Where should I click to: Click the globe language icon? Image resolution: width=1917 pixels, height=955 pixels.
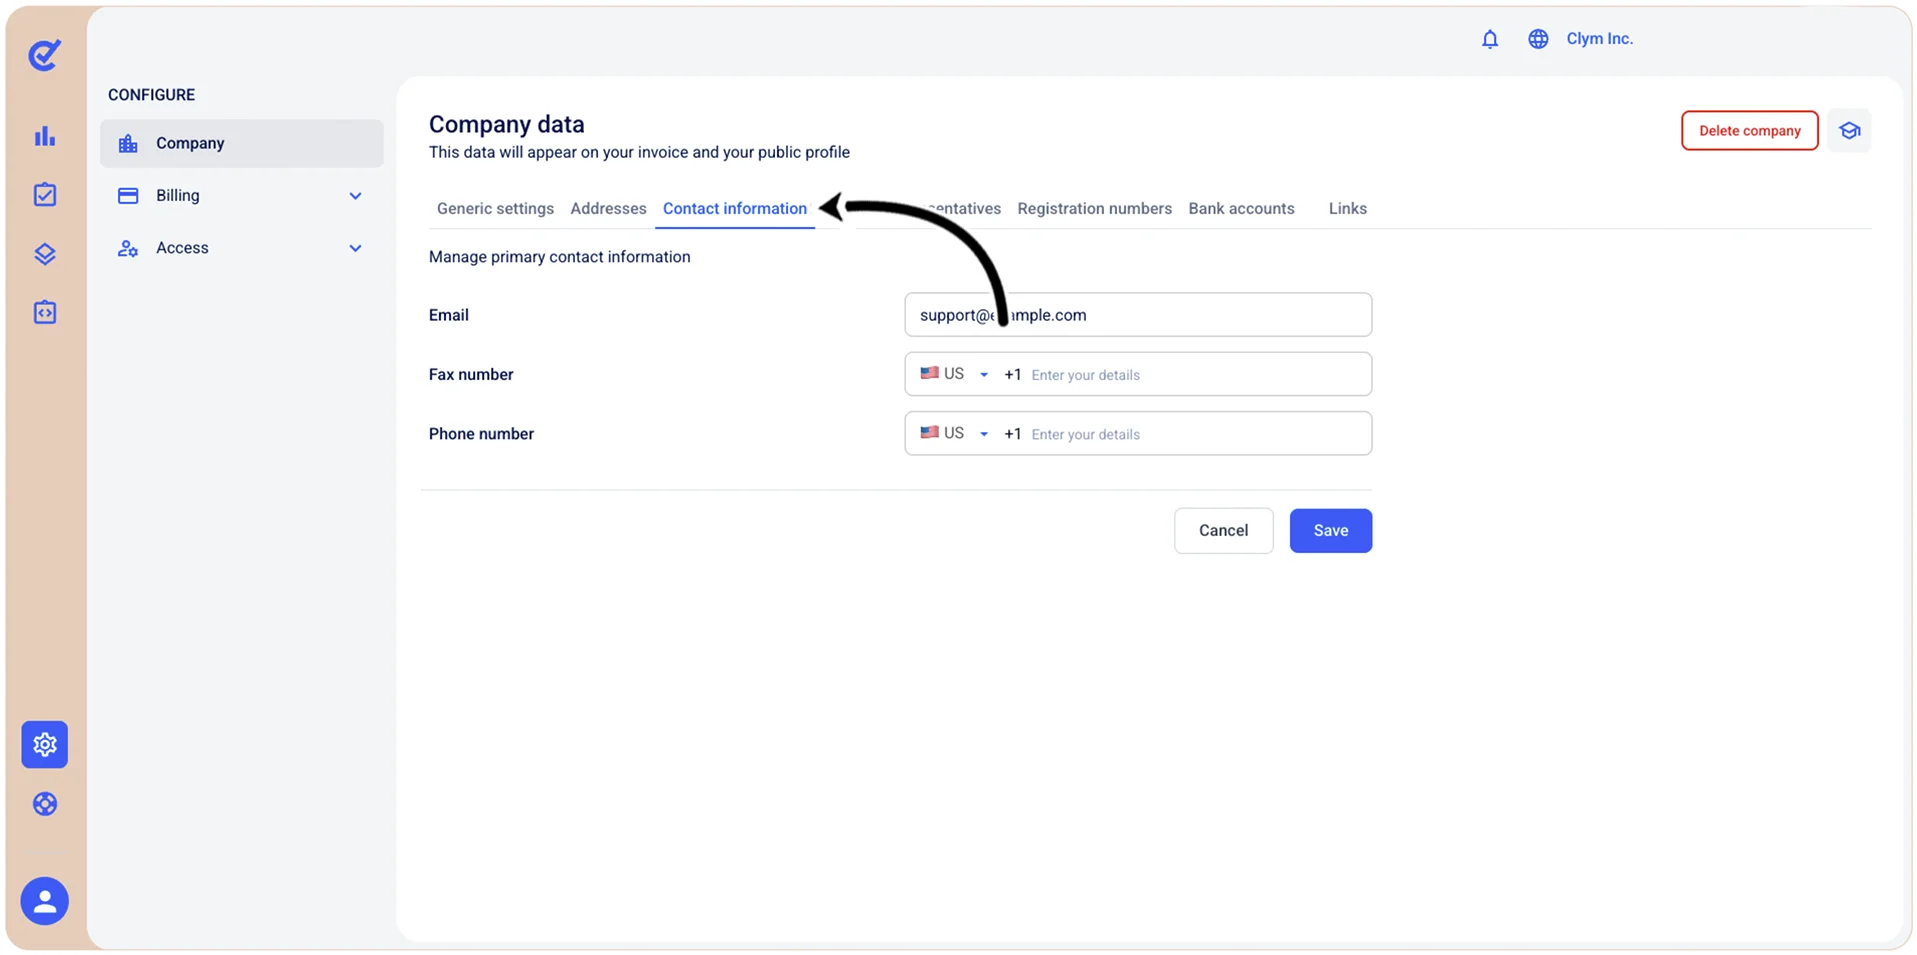tap(1538, 39)
